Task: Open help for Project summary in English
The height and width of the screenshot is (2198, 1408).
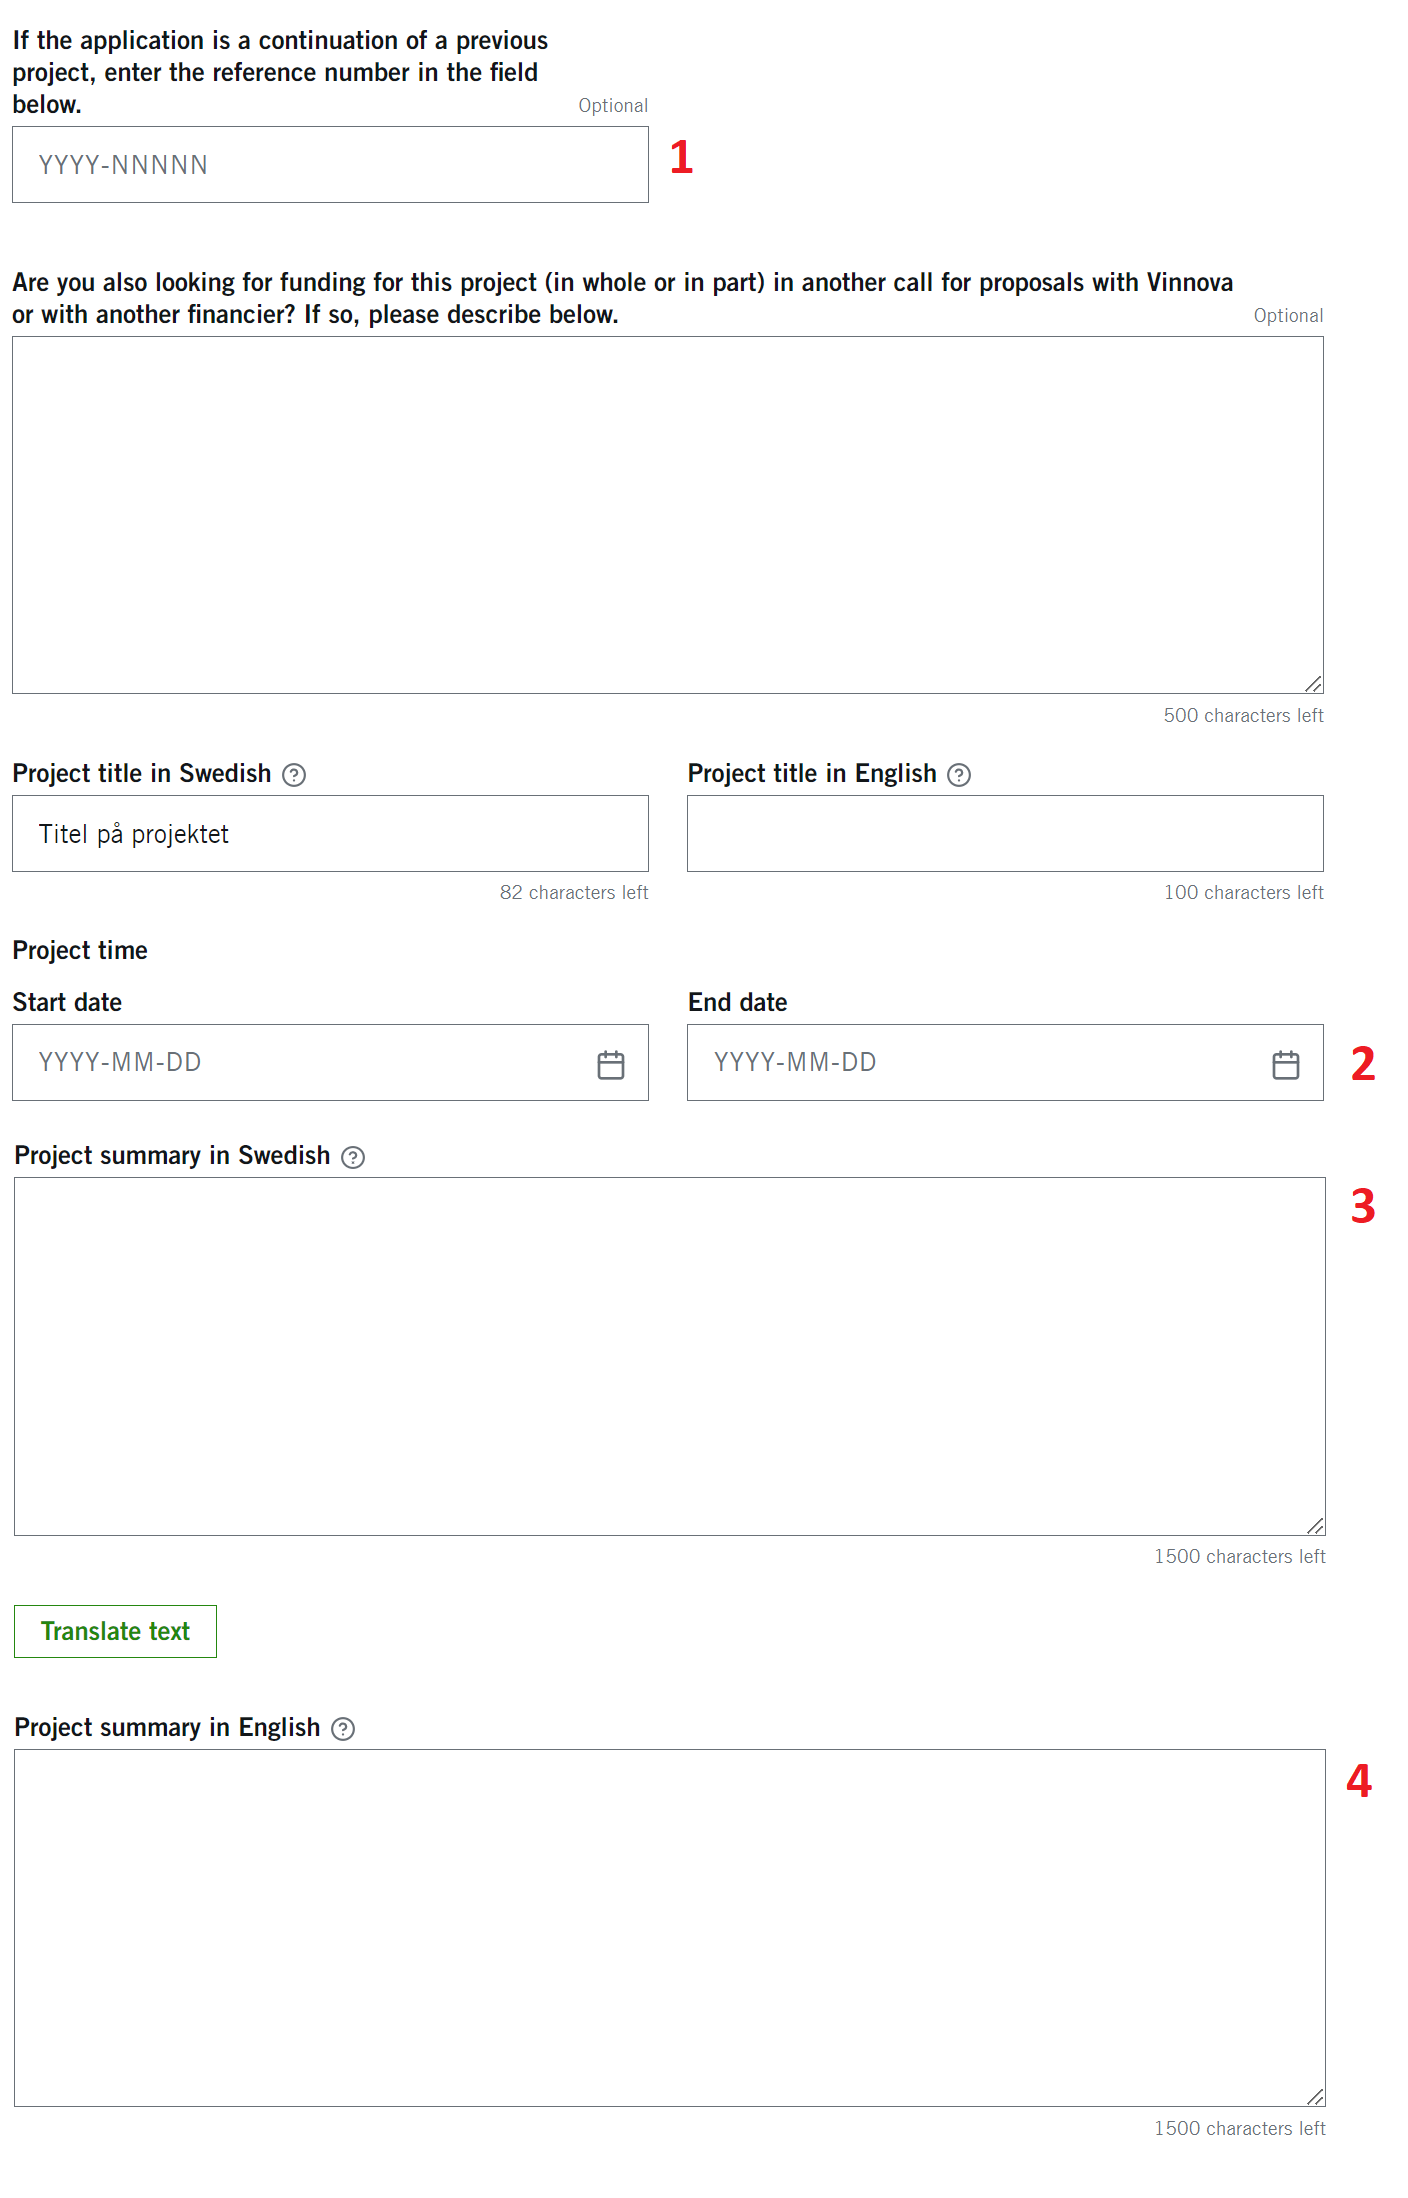Action: pyautogui.click(x=341, y=1727)
